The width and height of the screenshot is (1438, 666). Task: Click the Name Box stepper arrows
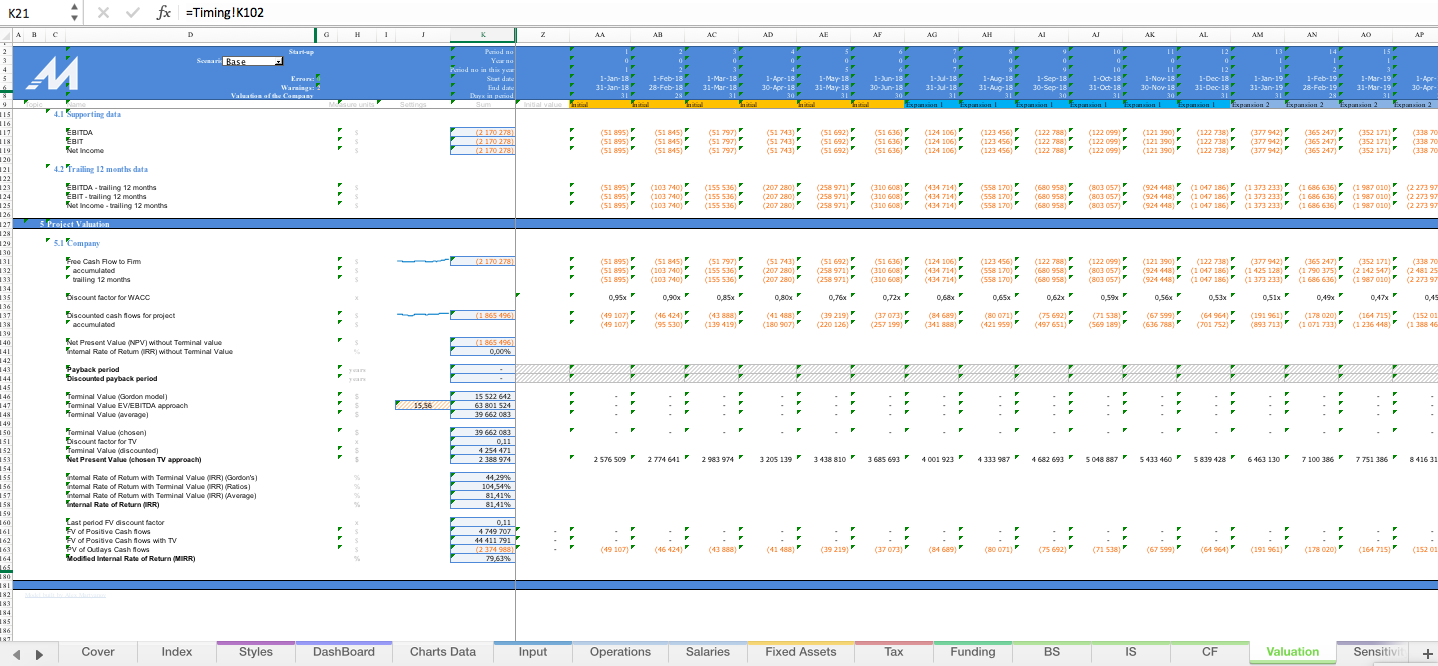point(75,12)
